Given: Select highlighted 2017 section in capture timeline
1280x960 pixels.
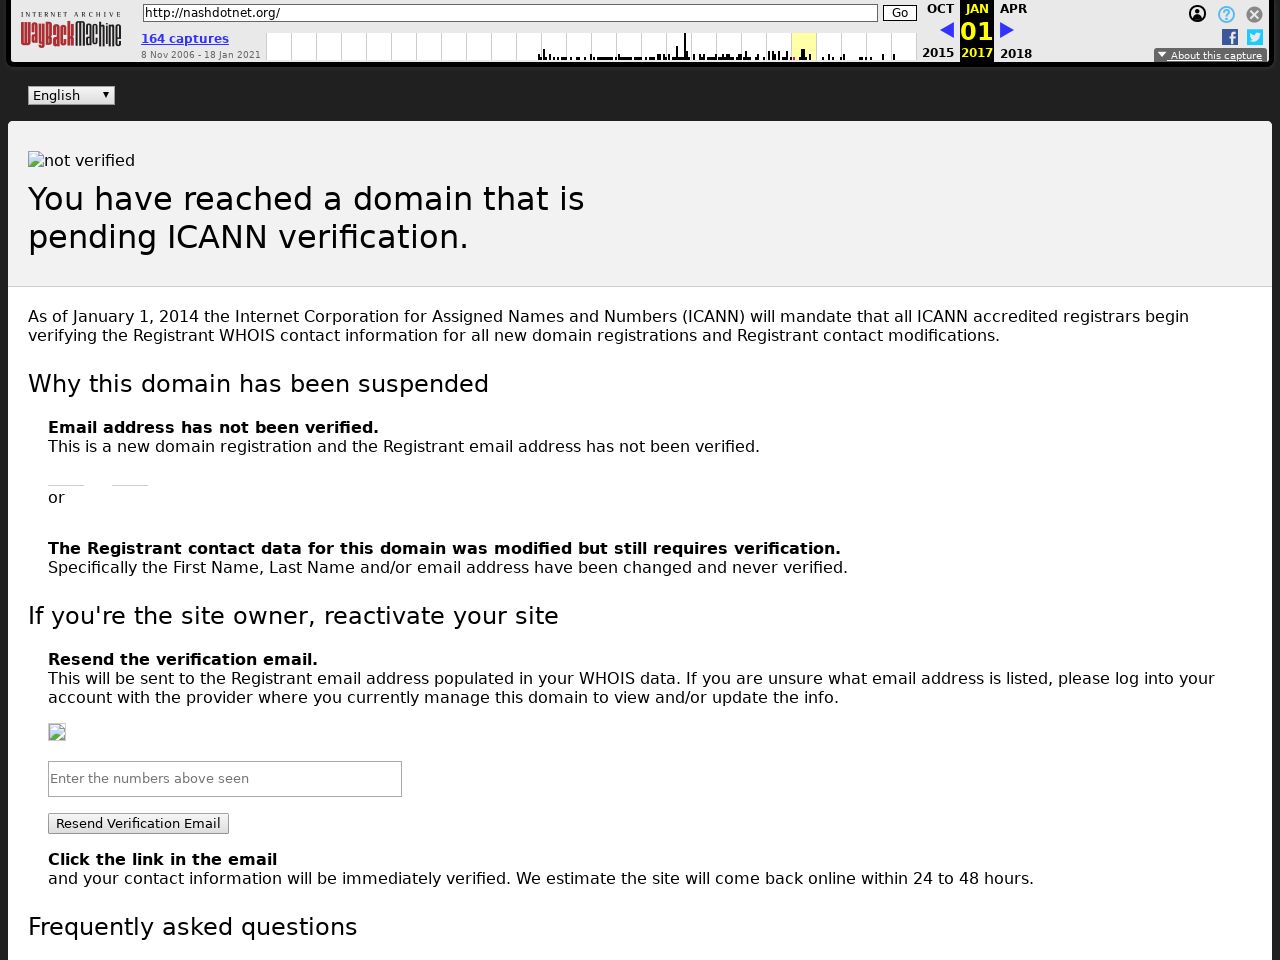Looking at the screenshot, I should coord(803,47).
